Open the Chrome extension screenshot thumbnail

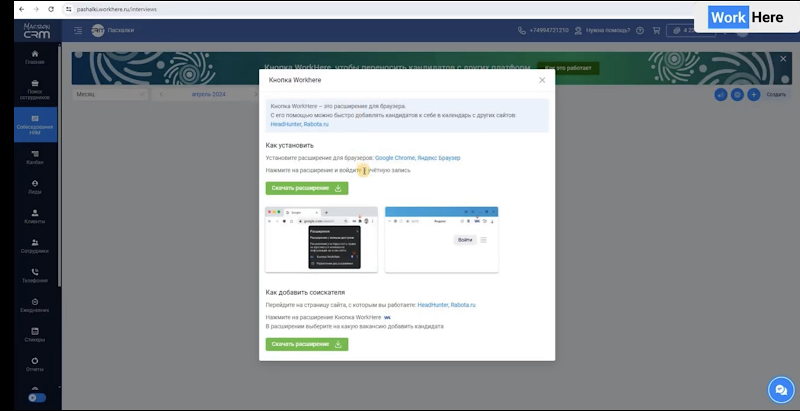click(x=321, y=240)
